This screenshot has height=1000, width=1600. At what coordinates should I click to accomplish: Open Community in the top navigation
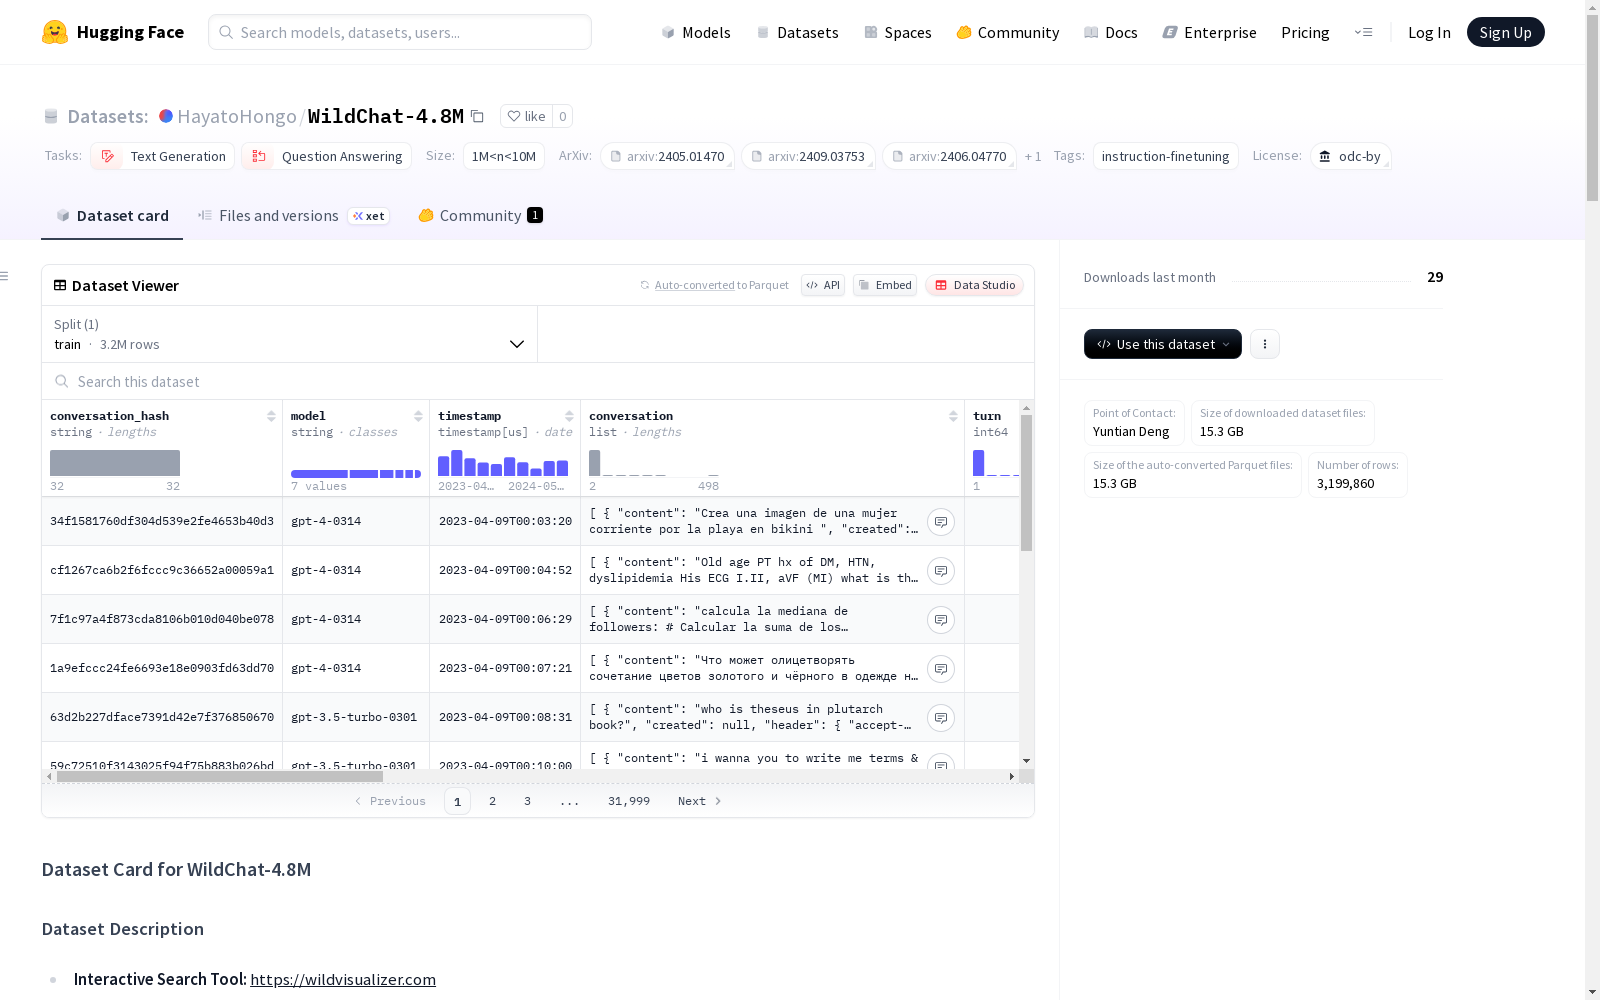[x=1007, y=32]
